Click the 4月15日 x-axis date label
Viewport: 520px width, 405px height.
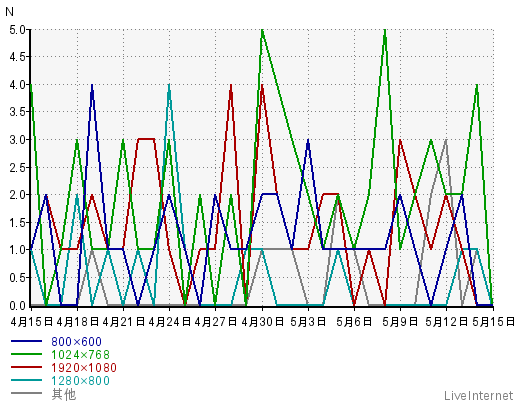tap(32, 322)
